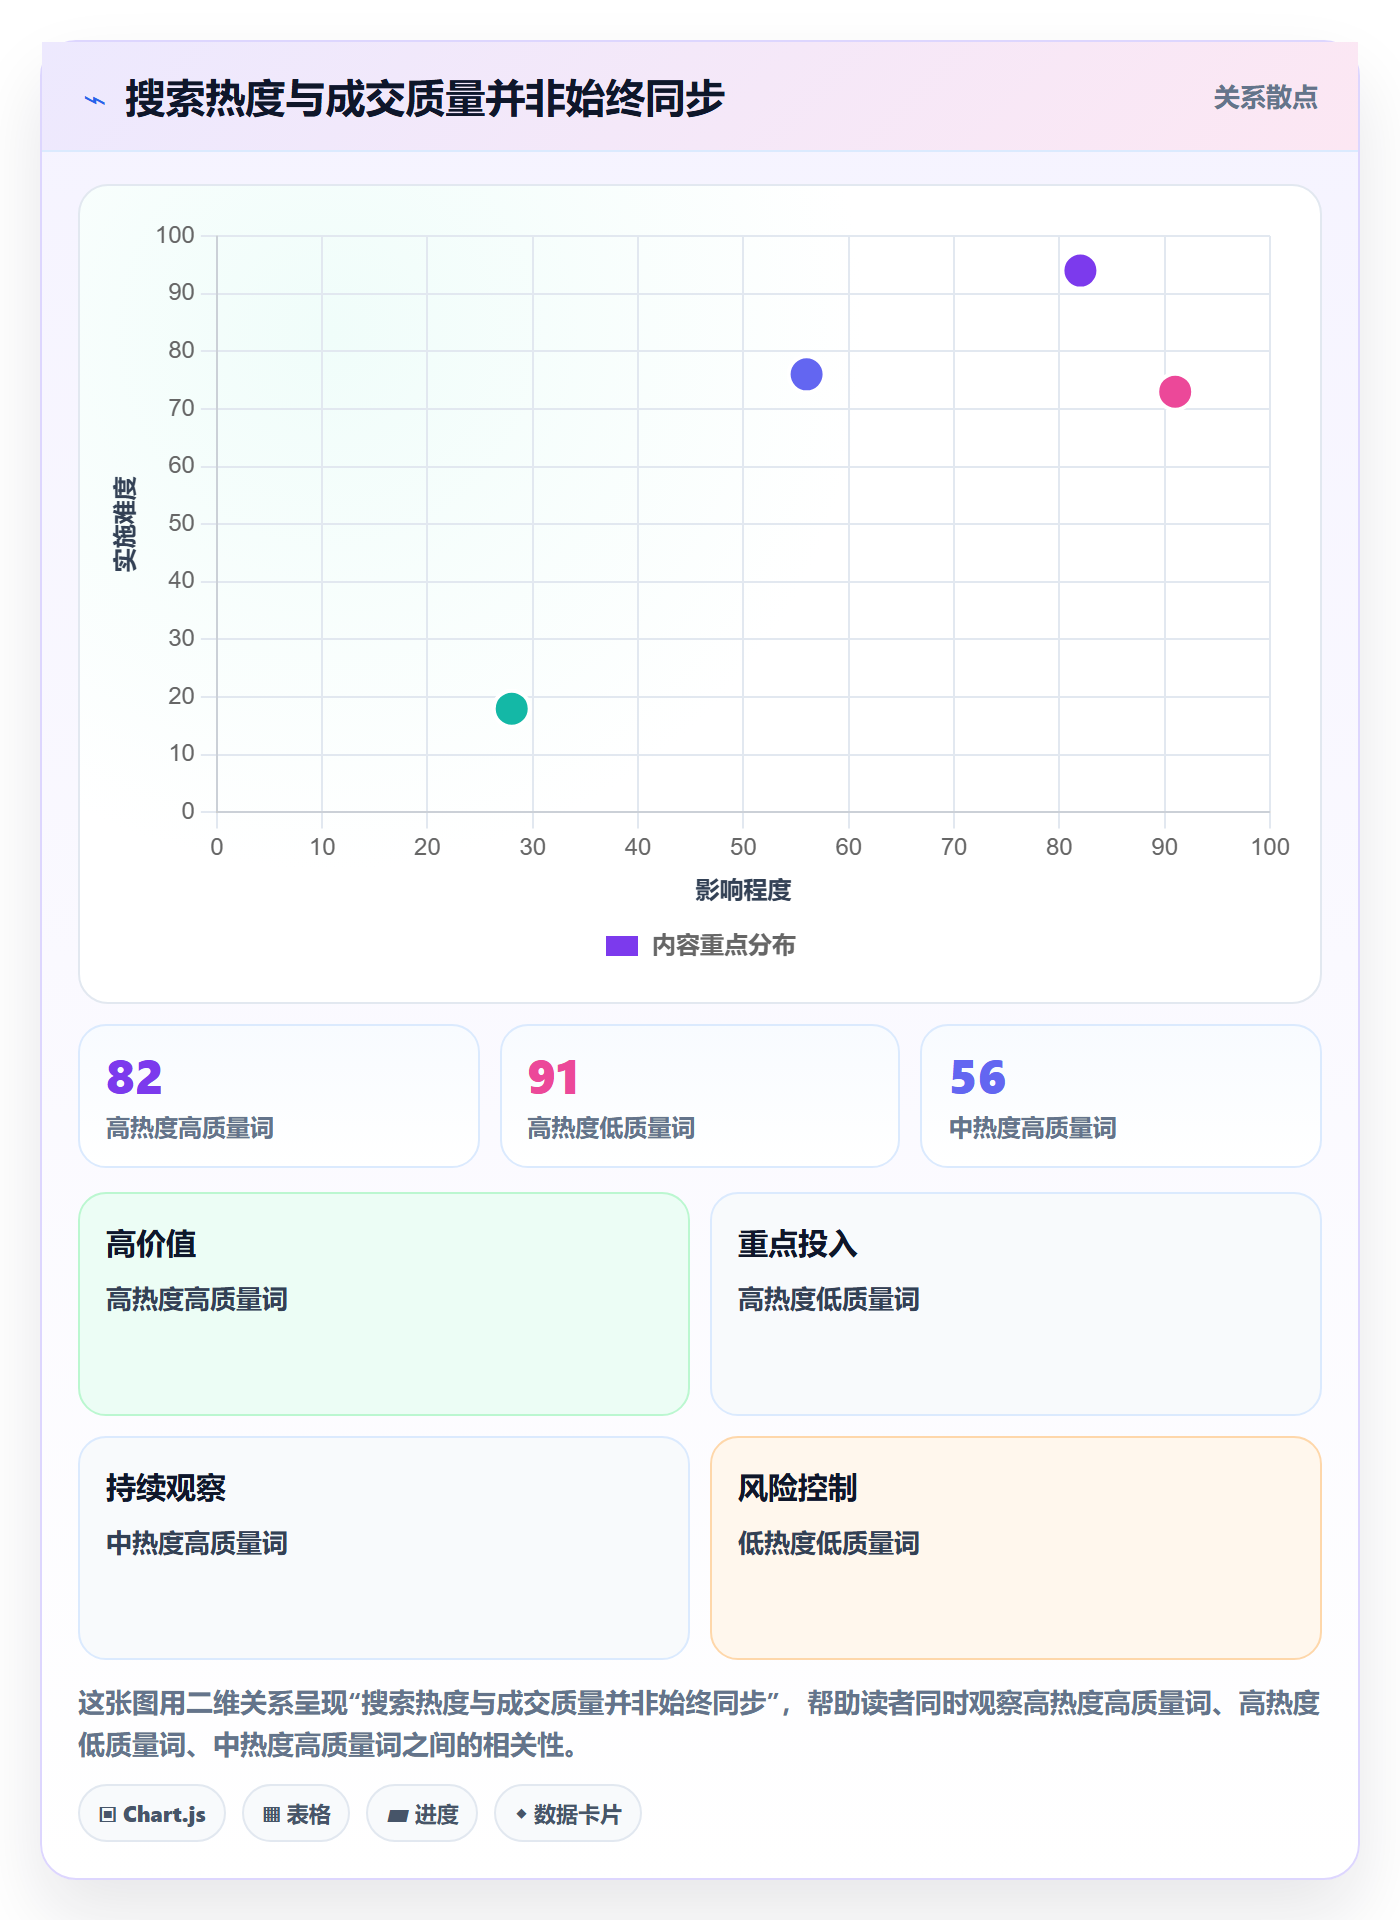Select the 82 高热度高质量词 stat card
The height and width of the screenshot is (1920, 1400).
279,1096
